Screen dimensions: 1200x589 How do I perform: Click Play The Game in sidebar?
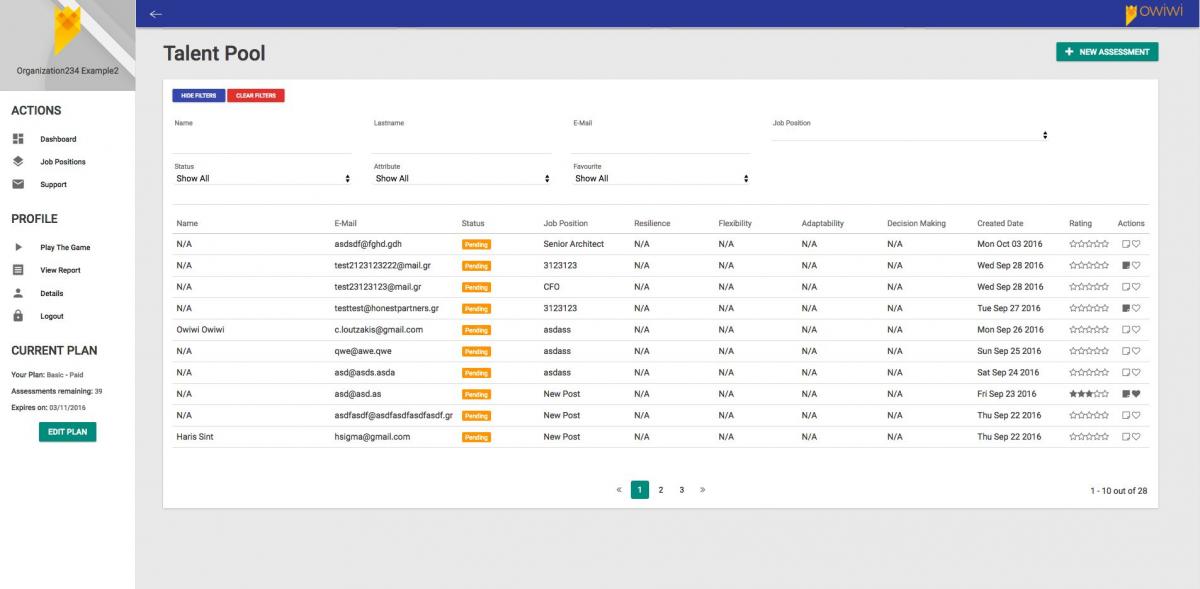click(x=64, y=248)
